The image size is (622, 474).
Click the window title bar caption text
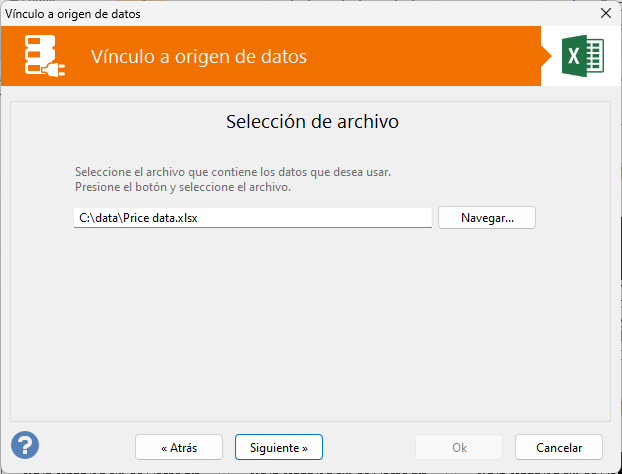coord(73,14)
